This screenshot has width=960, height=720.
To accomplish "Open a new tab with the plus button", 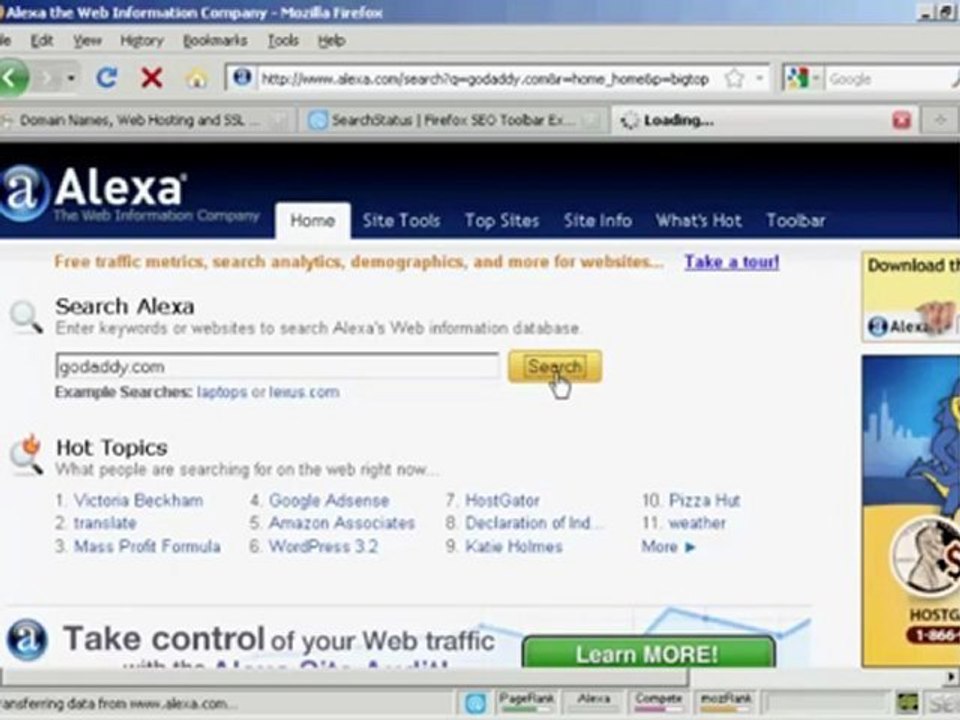I will [940, 121].
